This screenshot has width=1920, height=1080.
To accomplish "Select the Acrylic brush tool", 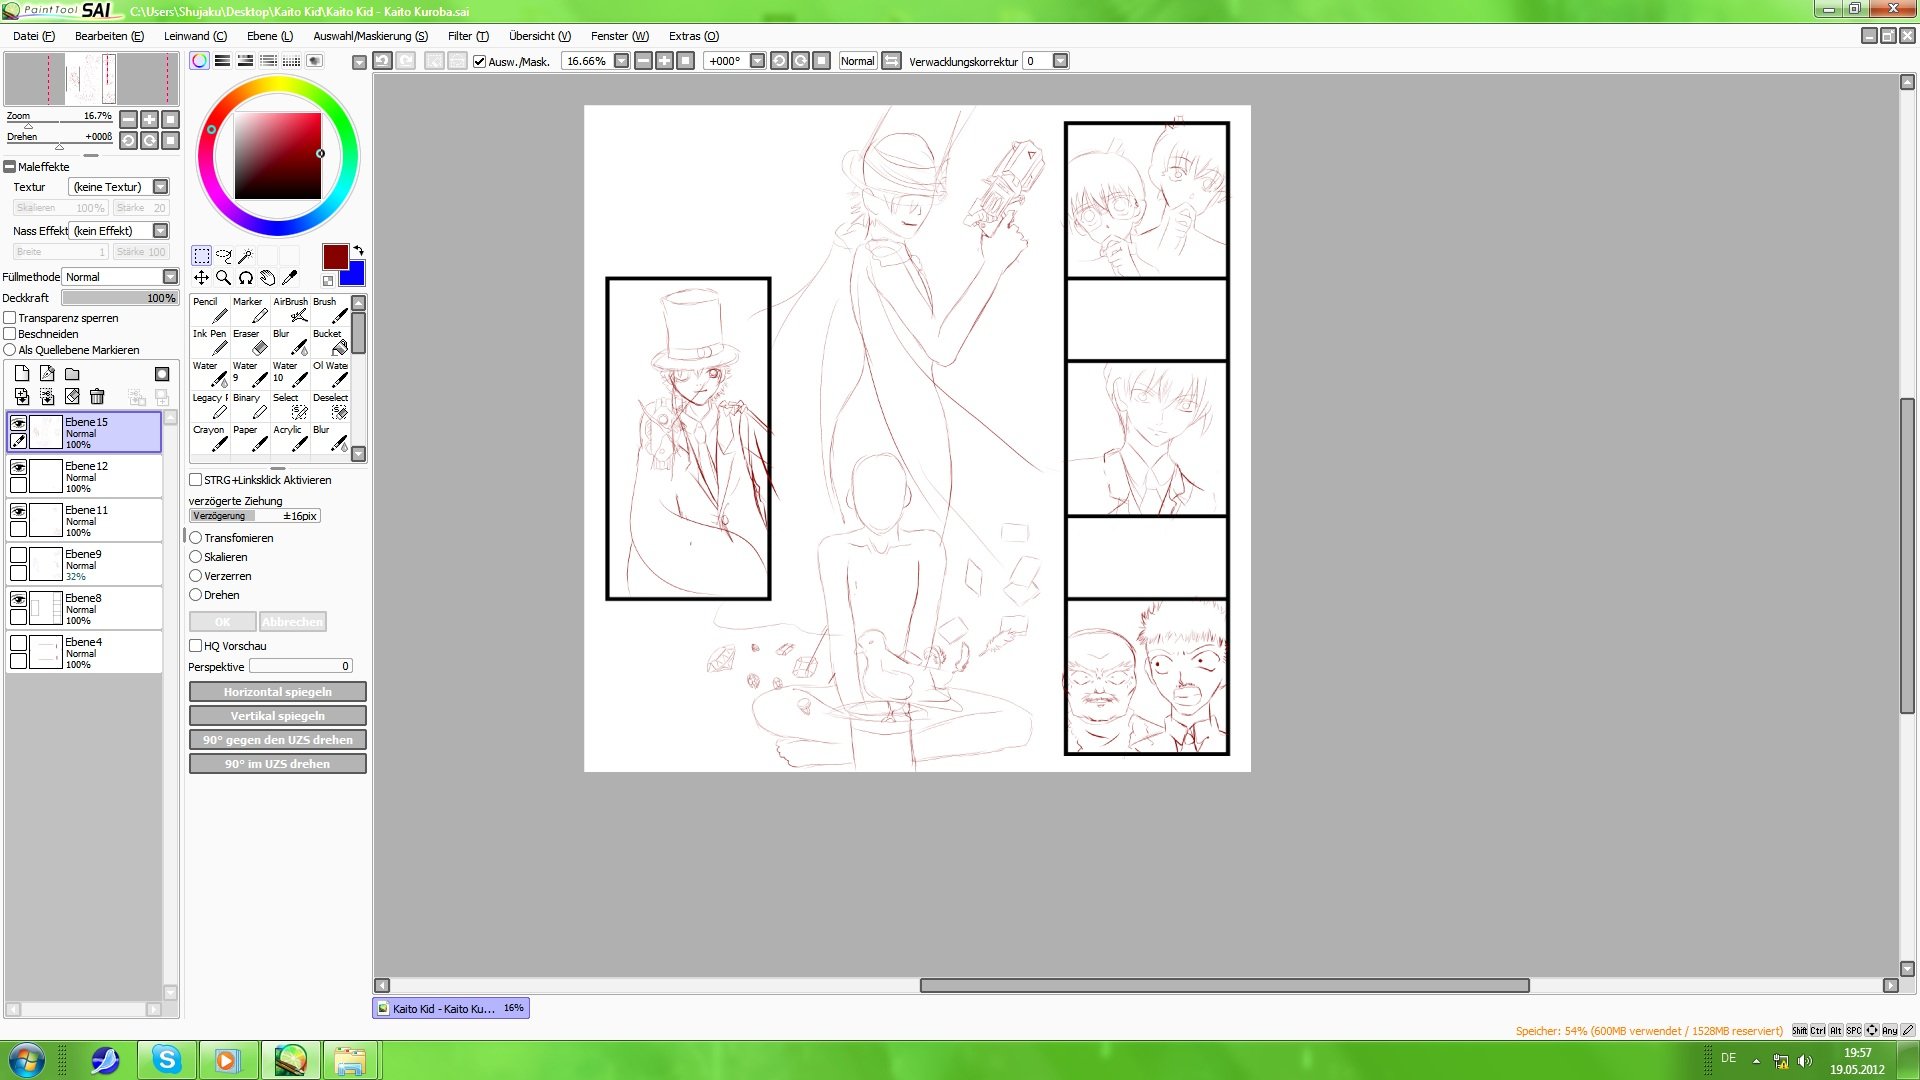I will pyautogui.click(x=290, y=438).
